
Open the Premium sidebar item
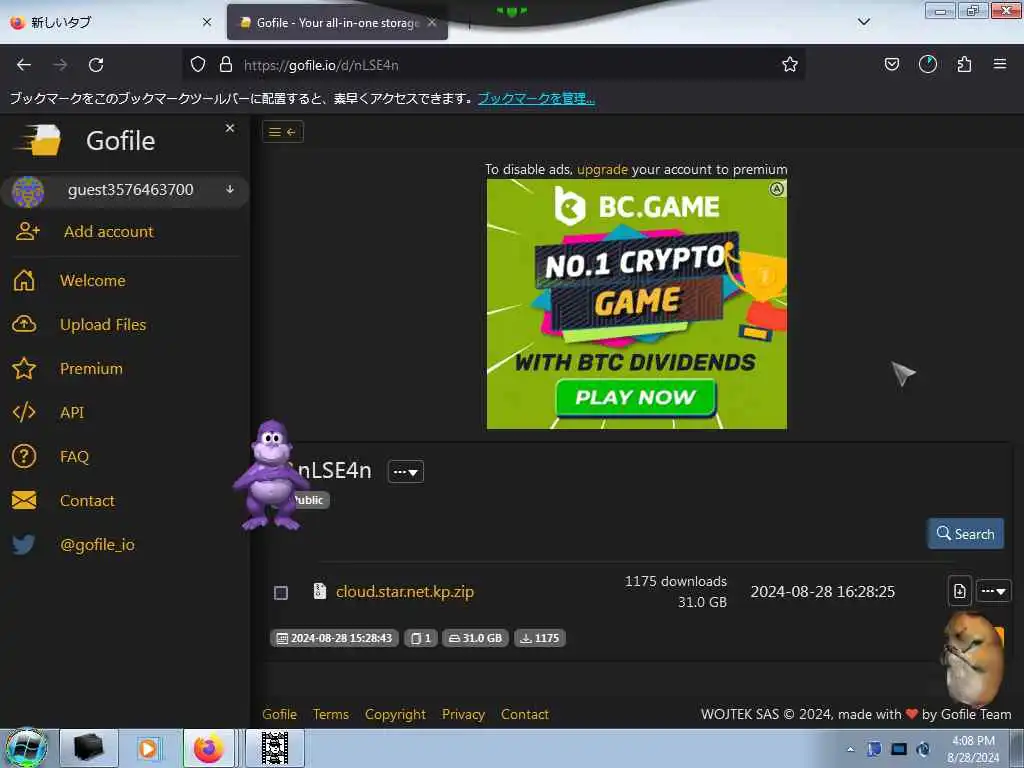[x=91, y=368]
